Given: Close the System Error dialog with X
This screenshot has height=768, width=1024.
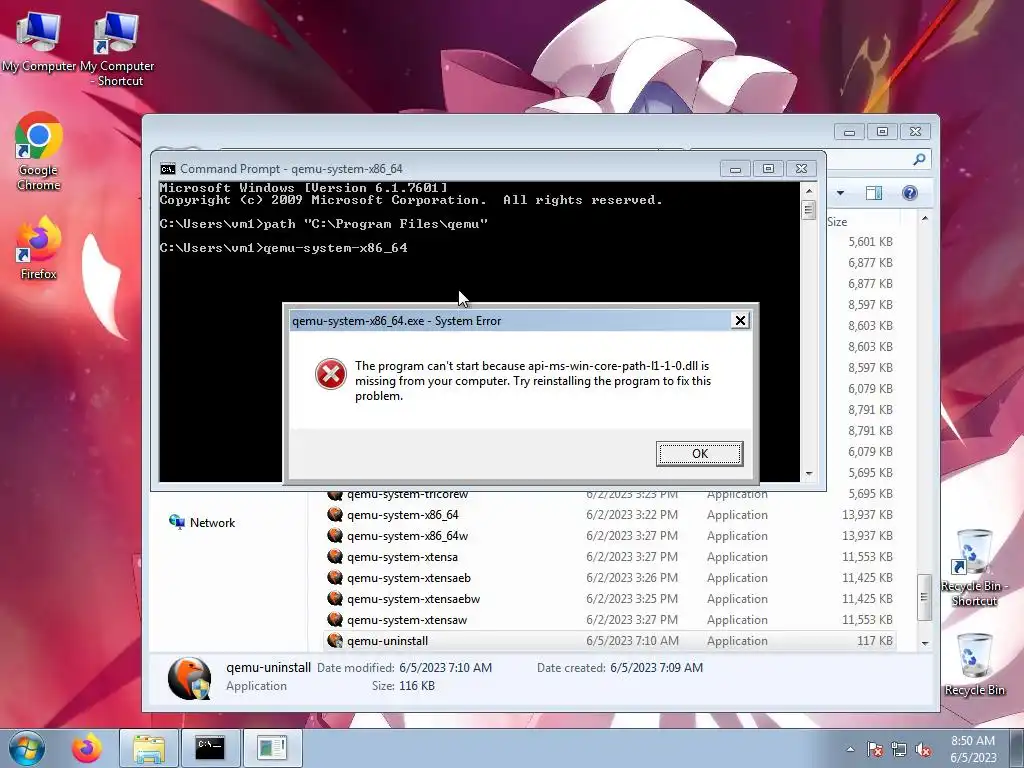Looking at the screenshot, I should (x=740, y=321).
